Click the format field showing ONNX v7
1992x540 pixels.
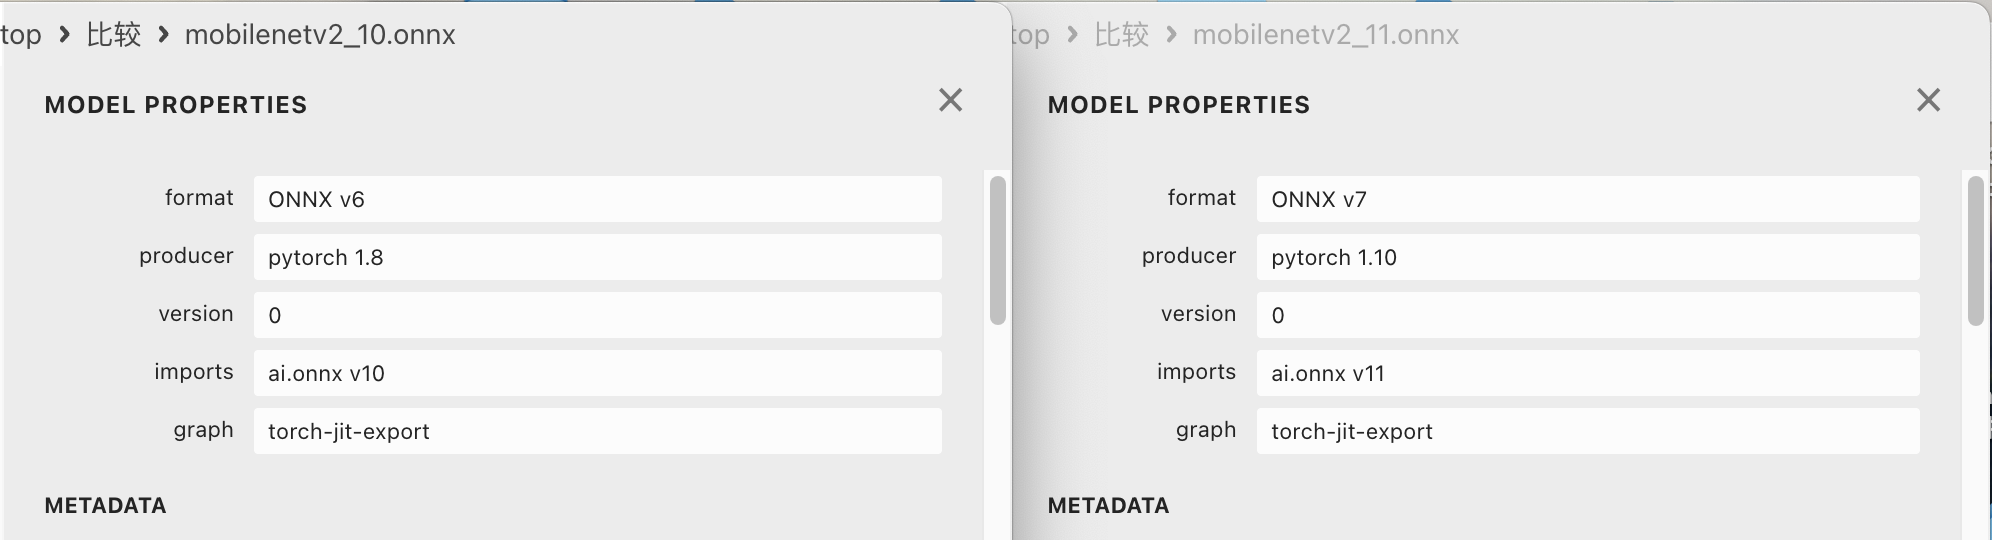(x=1588, y=199)
